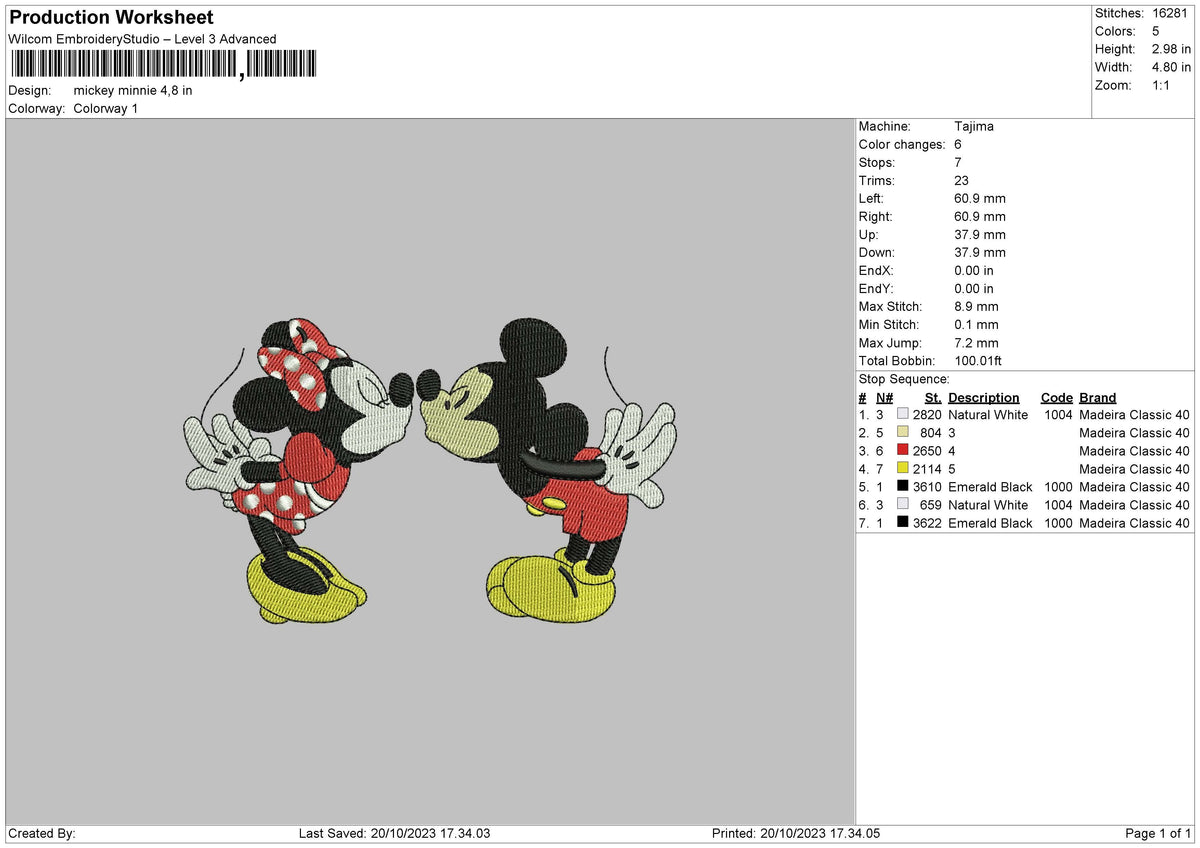Click the Max Jump value '7.2 mm'

[x=977, y=343]
